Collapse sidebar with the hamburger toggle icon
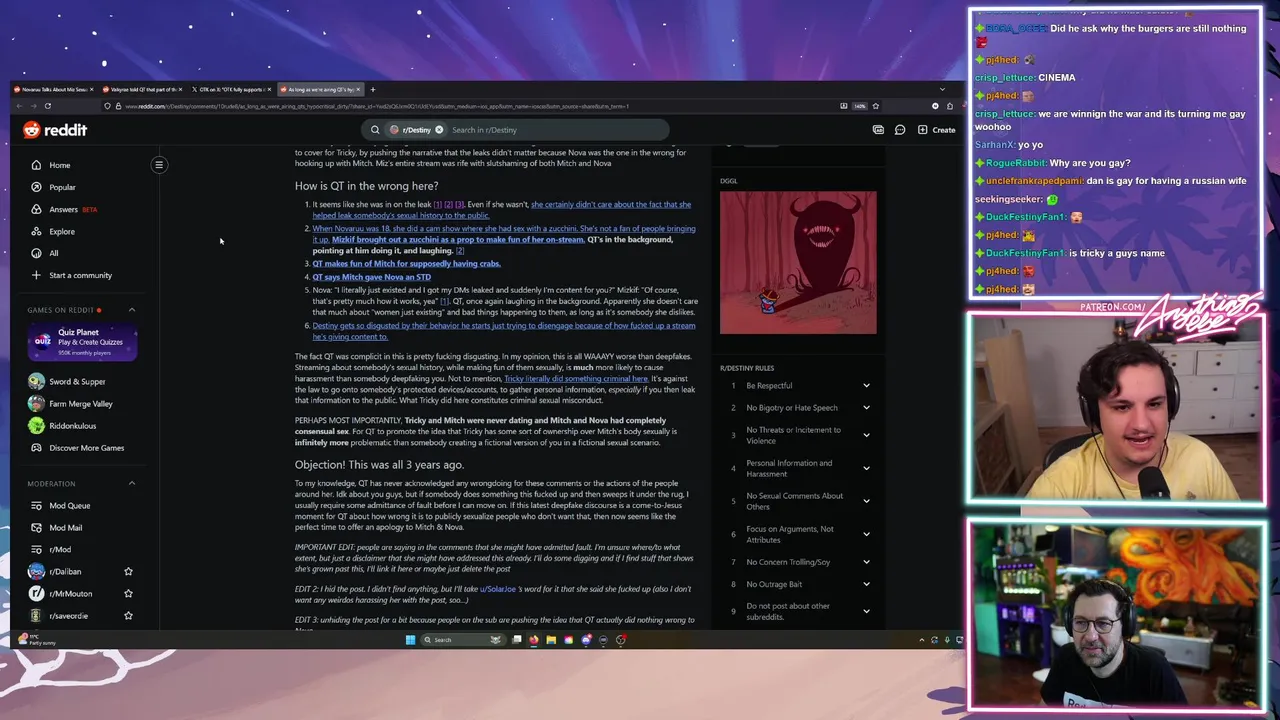This screenshot has width=1280, height=720. click(x=159, y=165)
